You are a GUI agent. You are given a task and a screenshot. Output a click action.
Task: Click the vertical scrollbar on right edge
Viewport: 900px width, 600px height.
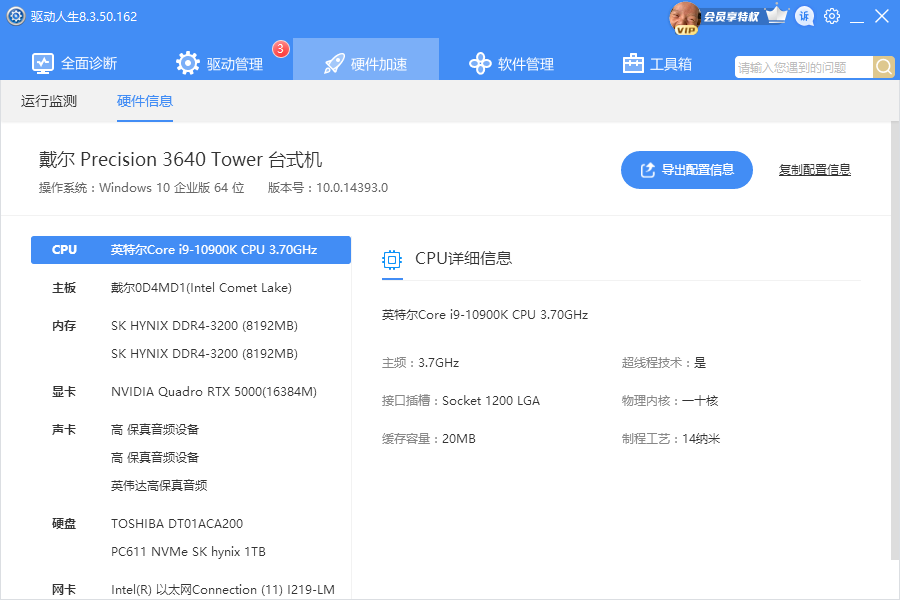[x=895, y=340]
